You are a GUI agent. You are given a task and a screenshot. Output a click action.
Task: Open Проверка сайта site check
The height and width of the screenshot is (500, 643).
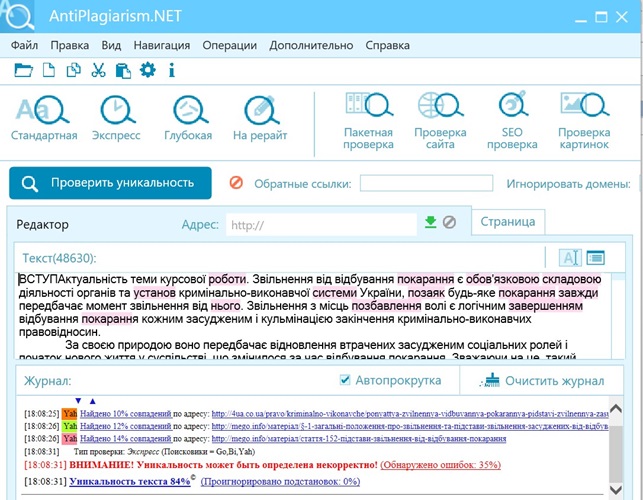tap(440, 121)
